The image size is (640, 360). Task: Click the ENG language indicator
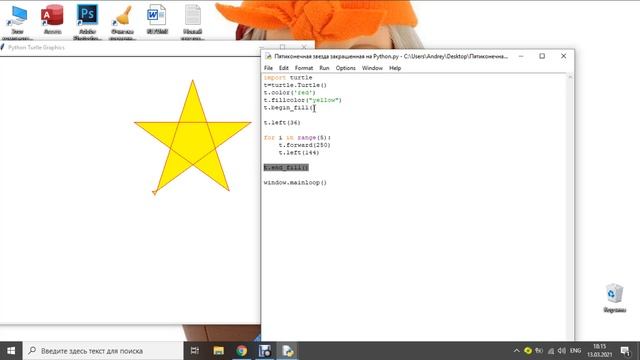[576, 351]
